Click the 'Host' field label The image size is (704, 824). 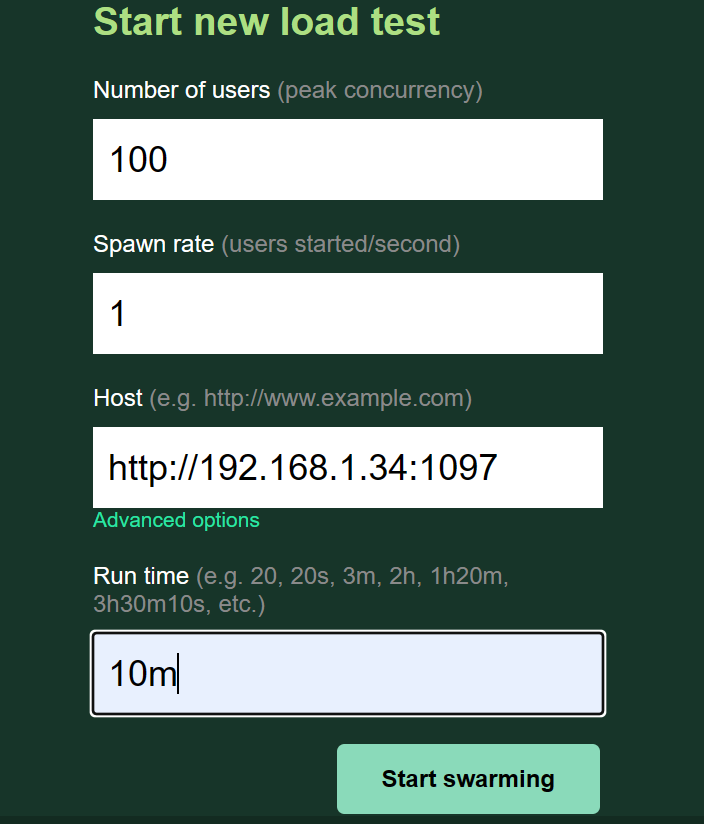click(x=118, y=398)
